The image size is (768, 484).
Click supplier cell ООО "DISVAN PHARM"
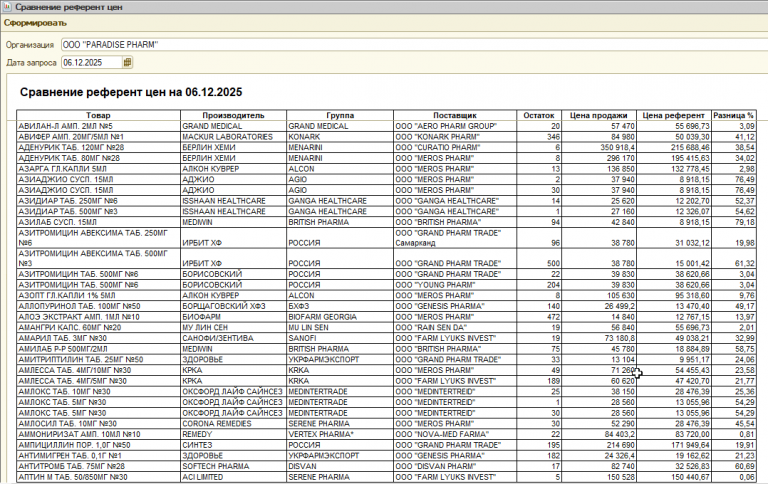tap(455, 466)
